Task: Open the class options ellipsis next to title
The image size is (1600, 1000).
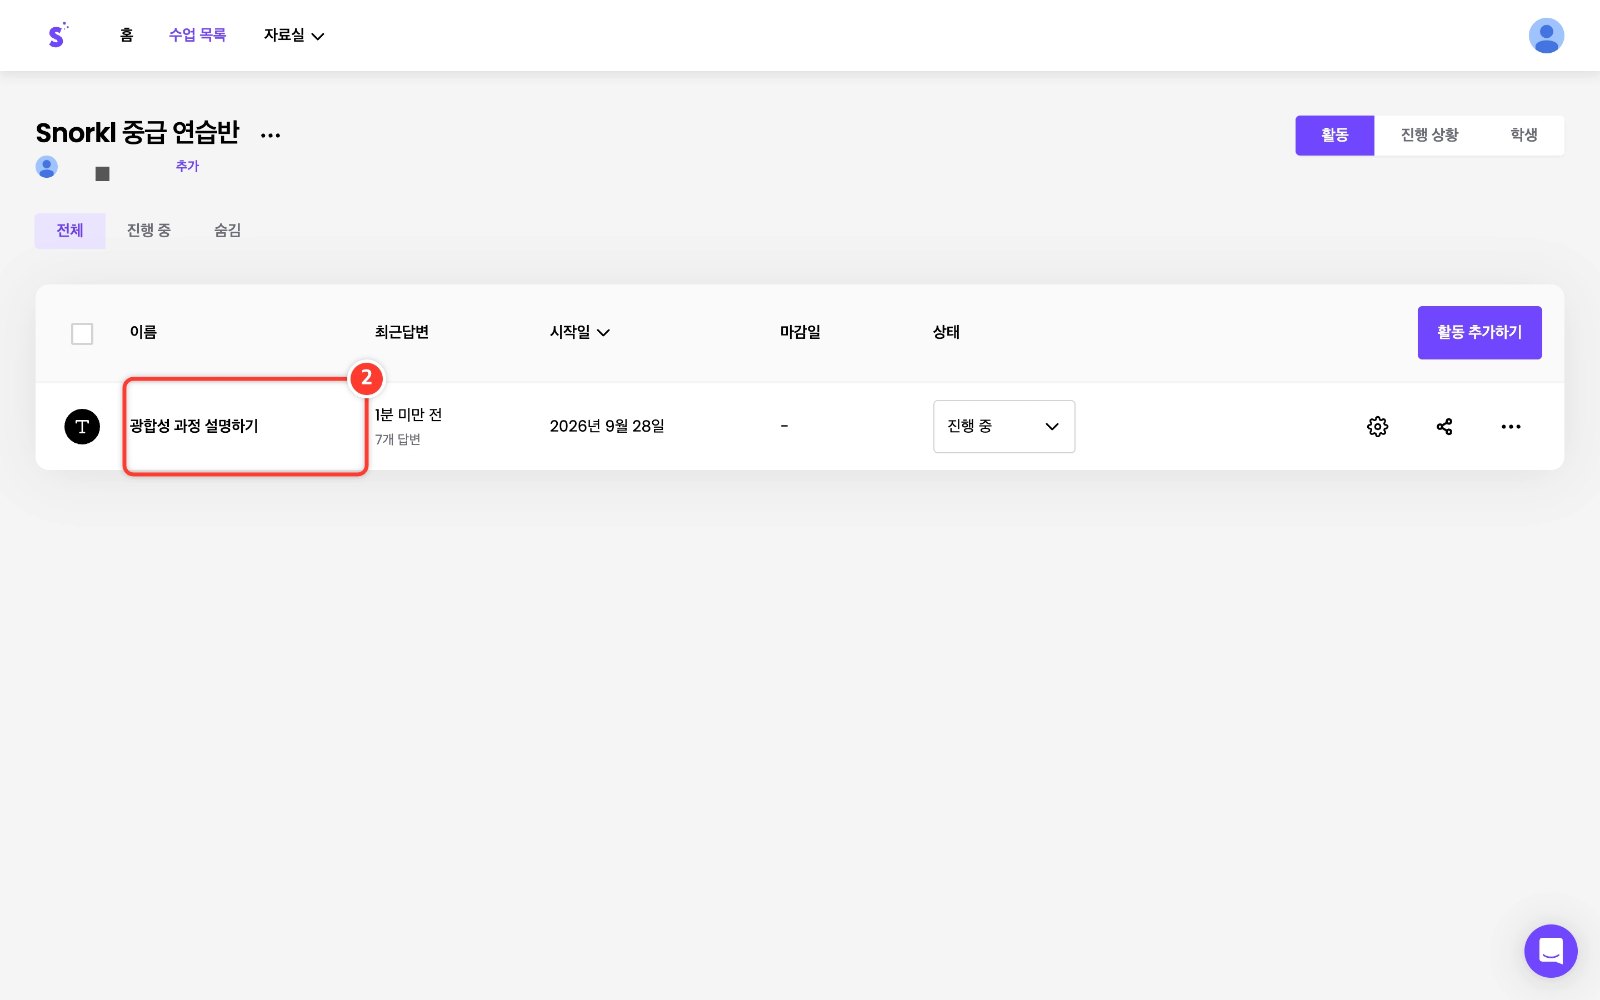Action: coord(270,135)
